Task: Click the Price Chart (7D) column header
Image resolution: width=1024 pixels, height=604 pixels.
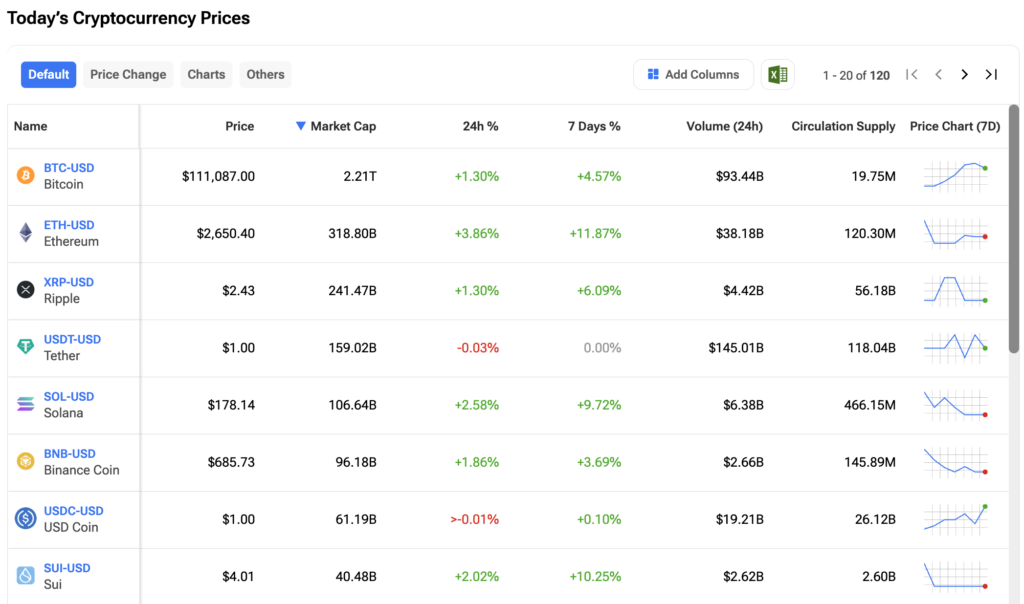Action: 955,126
